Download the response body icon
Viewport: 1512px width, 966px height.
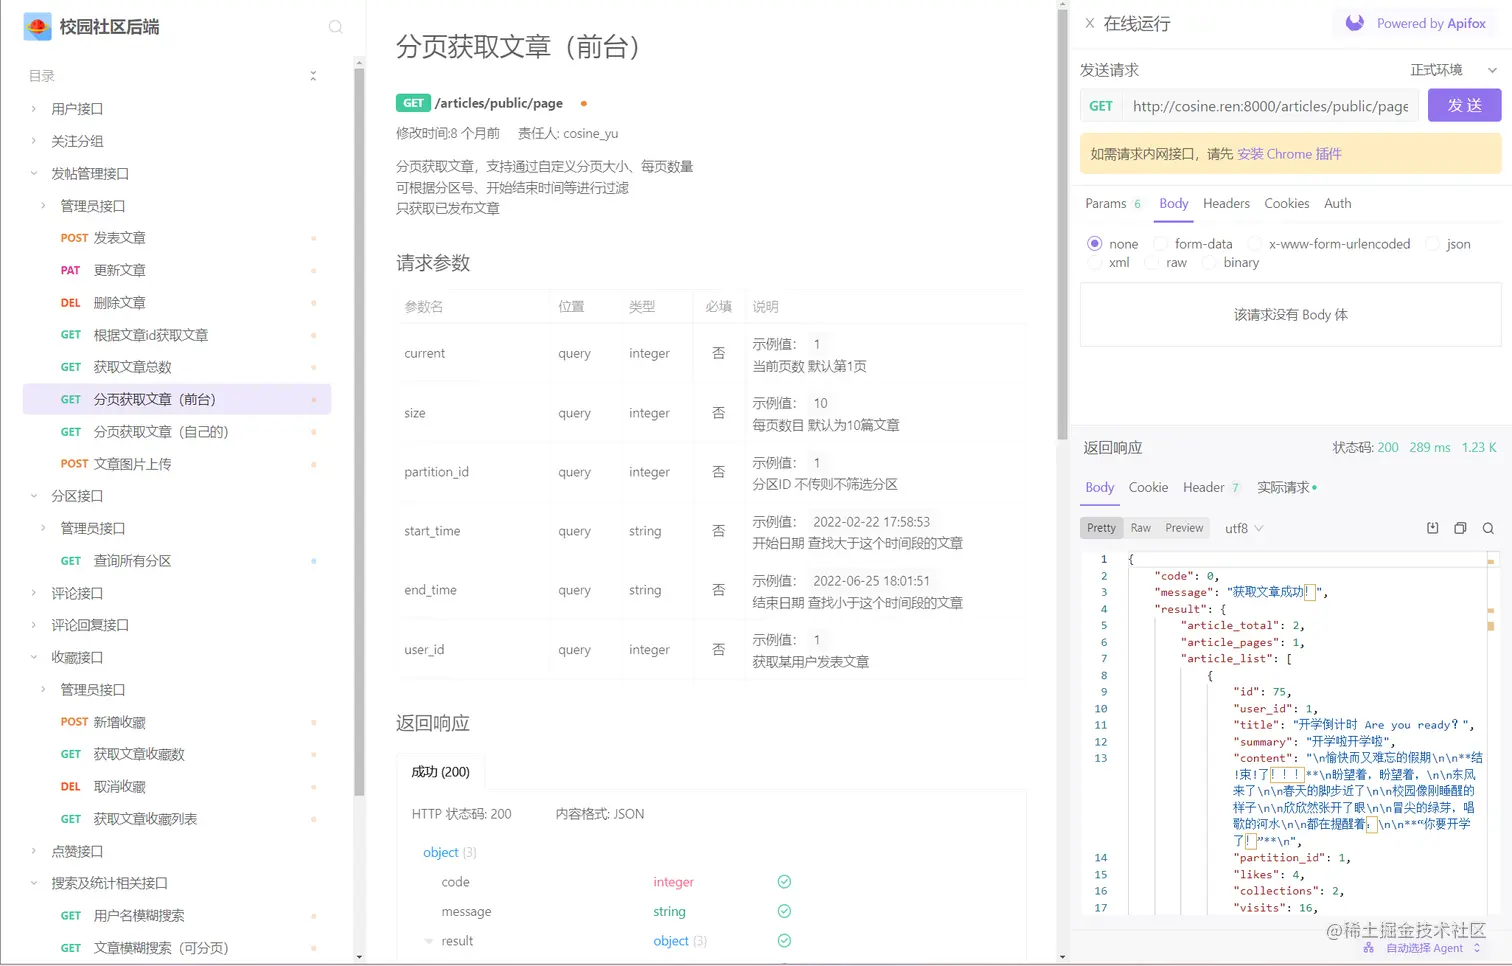[1432, 528]
